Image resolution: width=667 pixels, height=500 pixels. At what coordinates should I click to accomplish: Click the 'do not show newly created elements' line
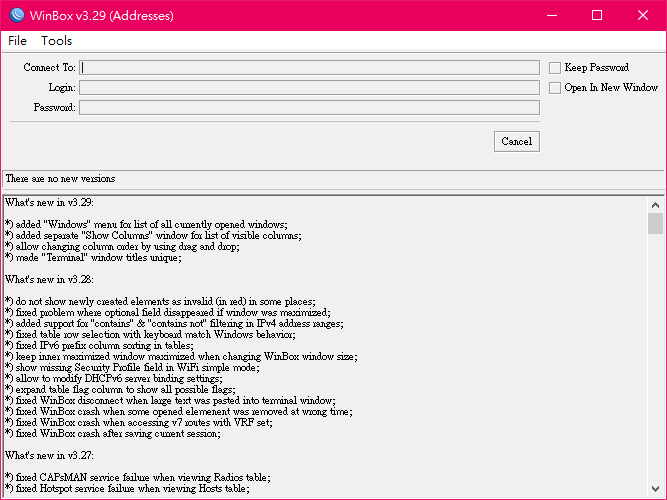coord(160,302)
